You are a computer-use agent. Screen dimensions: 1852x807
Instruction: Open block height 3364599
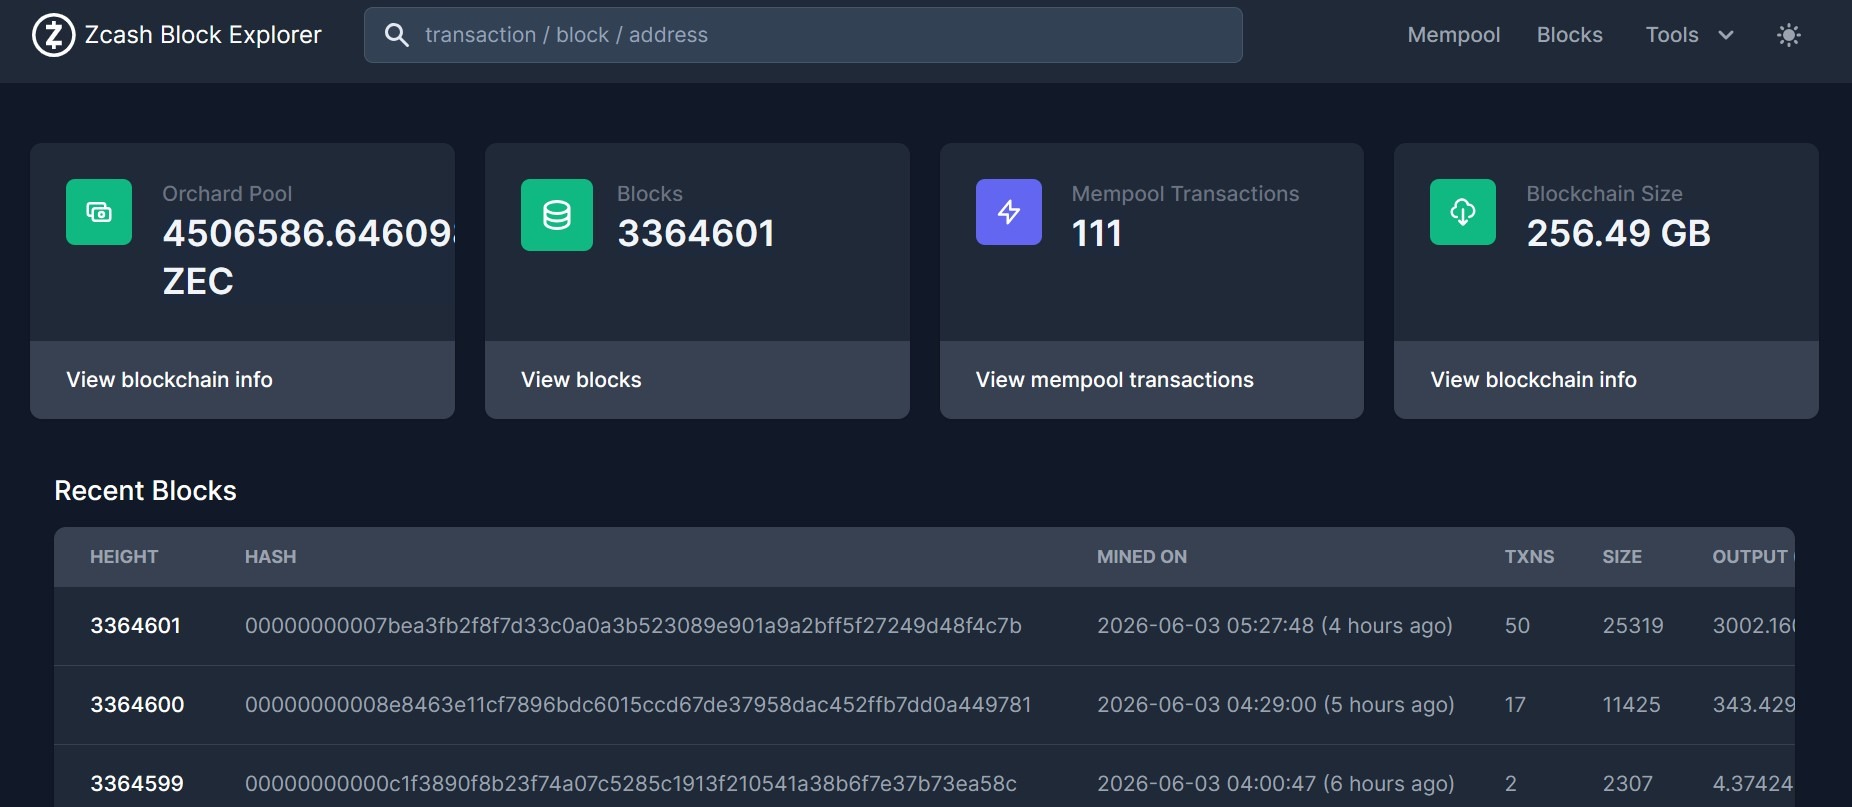click(x=137, y=784)
